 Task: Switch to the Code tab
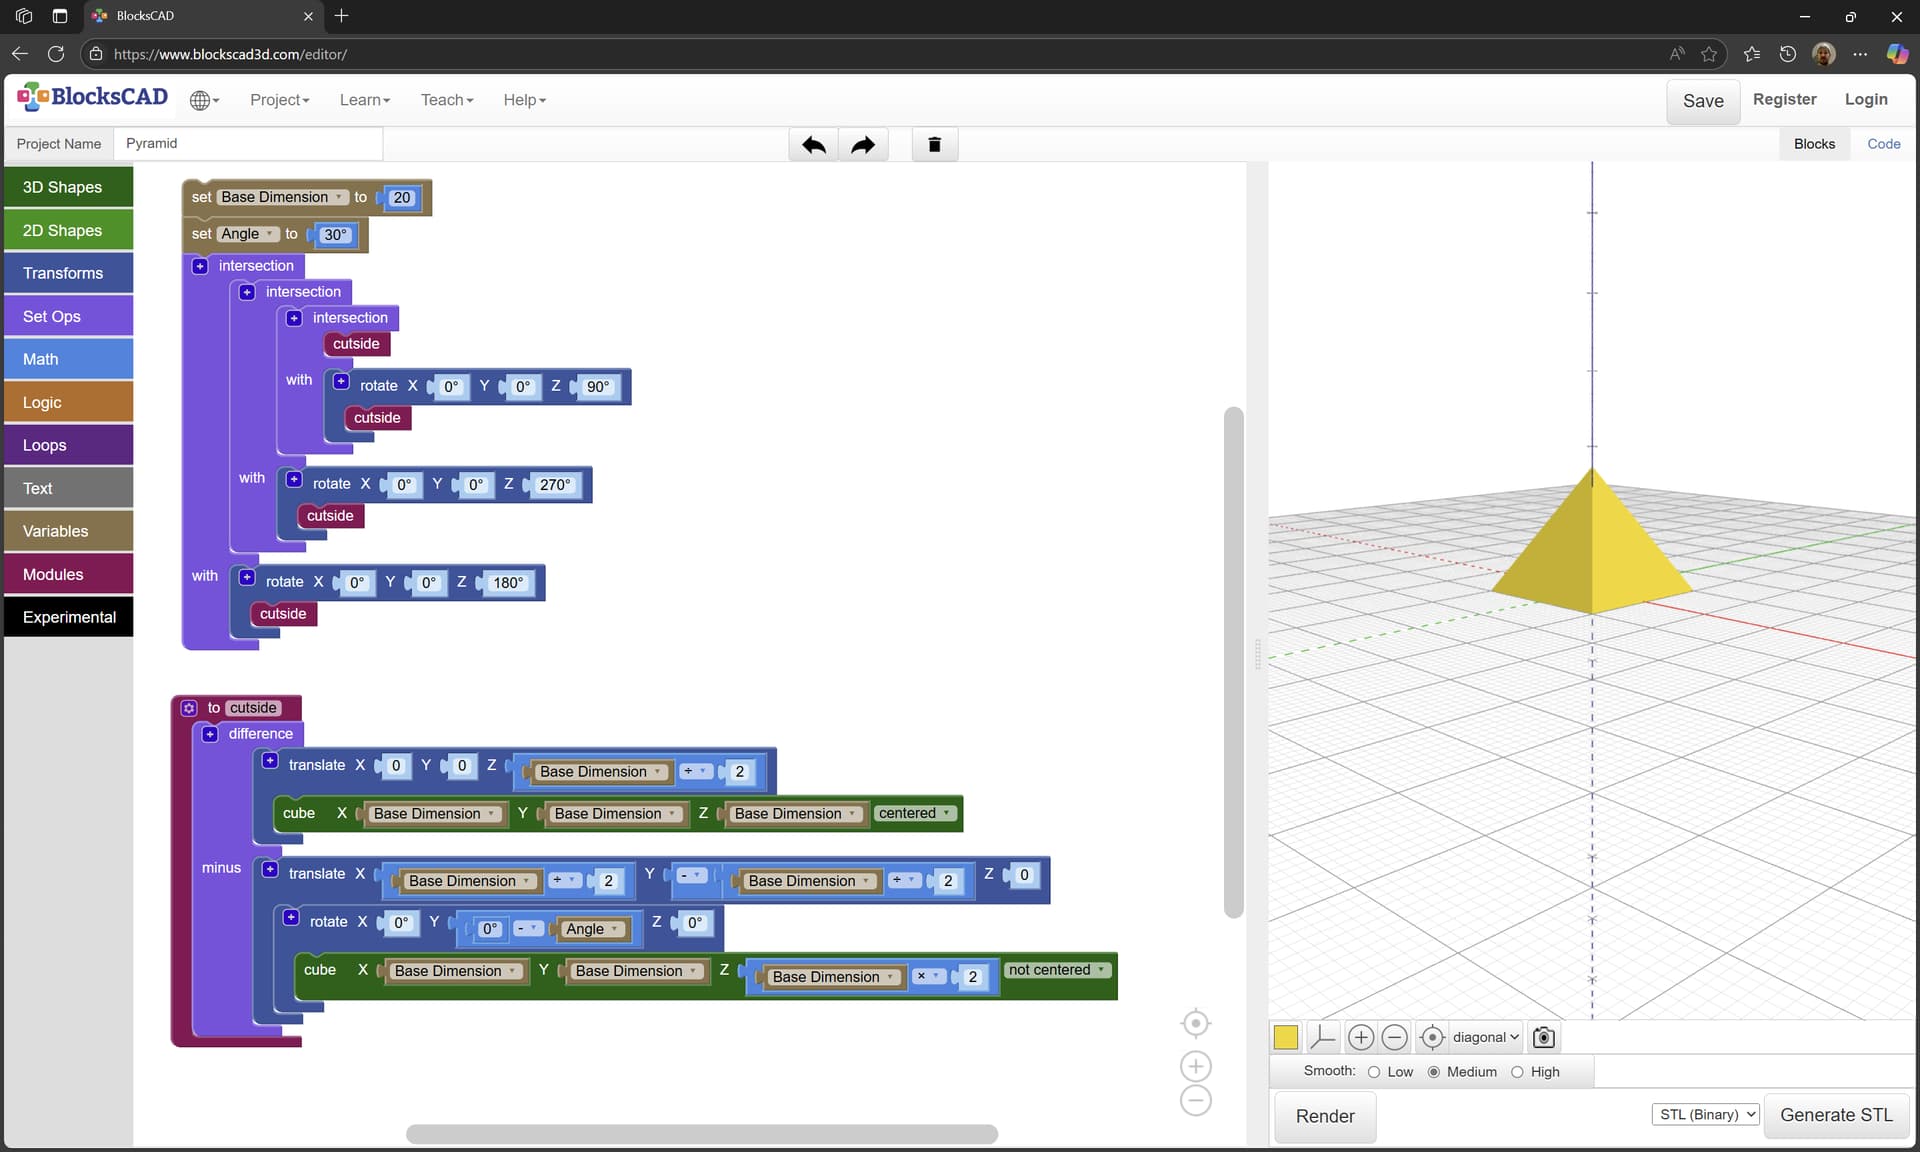tap(1883, 144)
